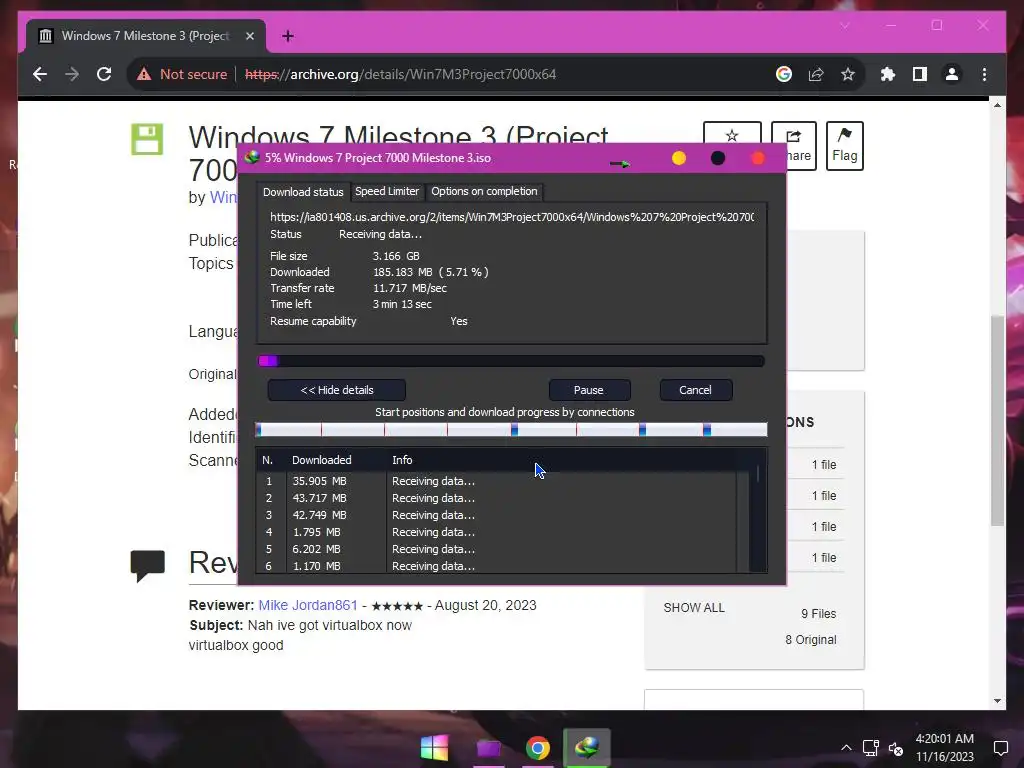Open Chrome three-dot menu

(984, 74)
